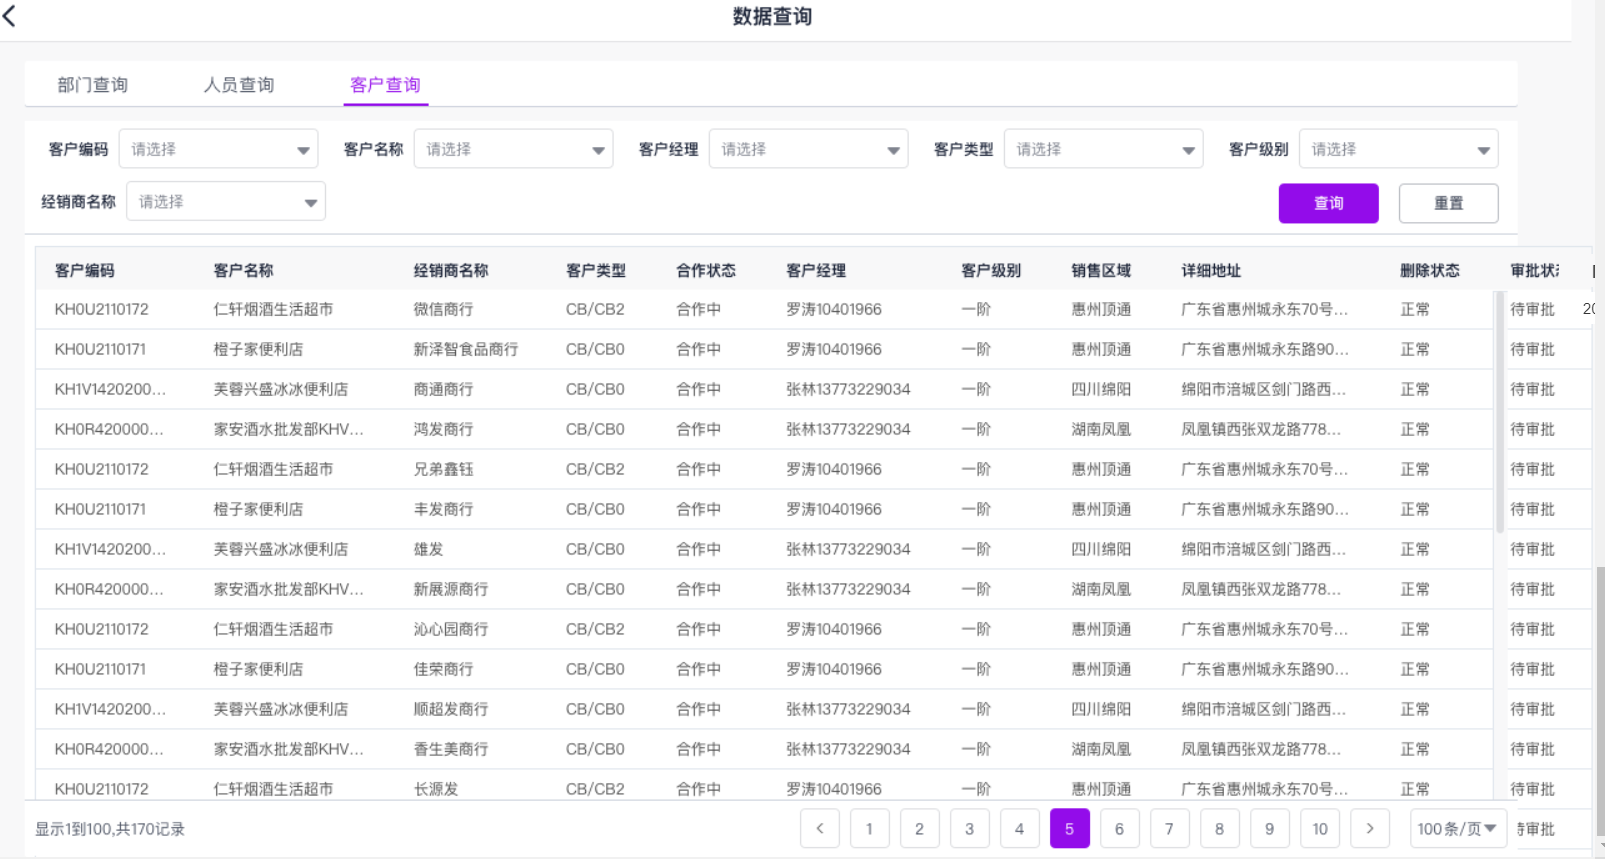Click dealer cell 商通商行
The width and height of the screenshot is (1605, 859).
pos(444,389)
